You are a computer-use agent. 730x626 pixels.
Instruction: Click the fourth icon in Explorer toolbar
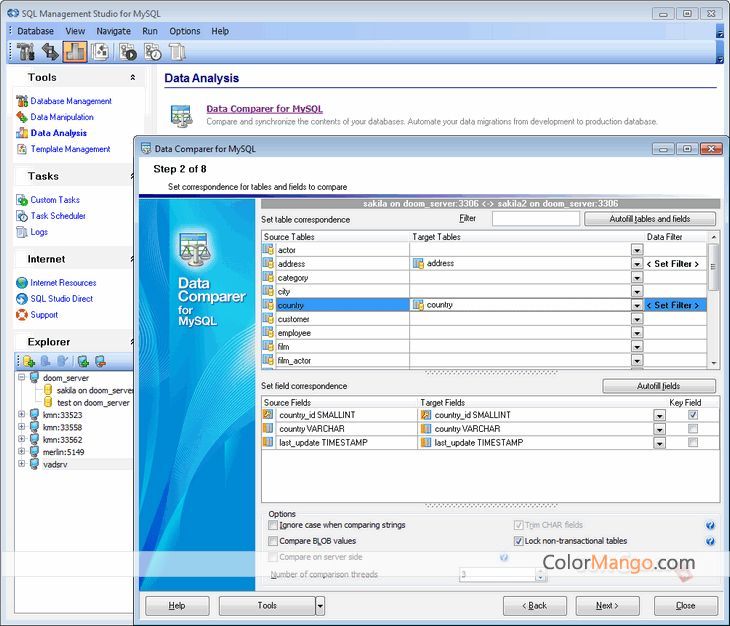tap(83, 361)
